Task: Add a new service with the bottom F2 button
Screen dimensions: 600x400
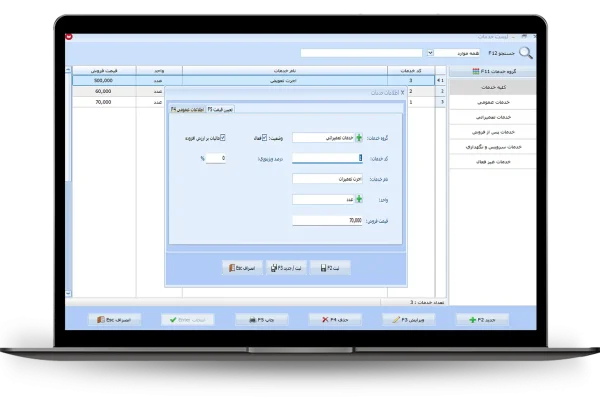Action: click(482, 320)
